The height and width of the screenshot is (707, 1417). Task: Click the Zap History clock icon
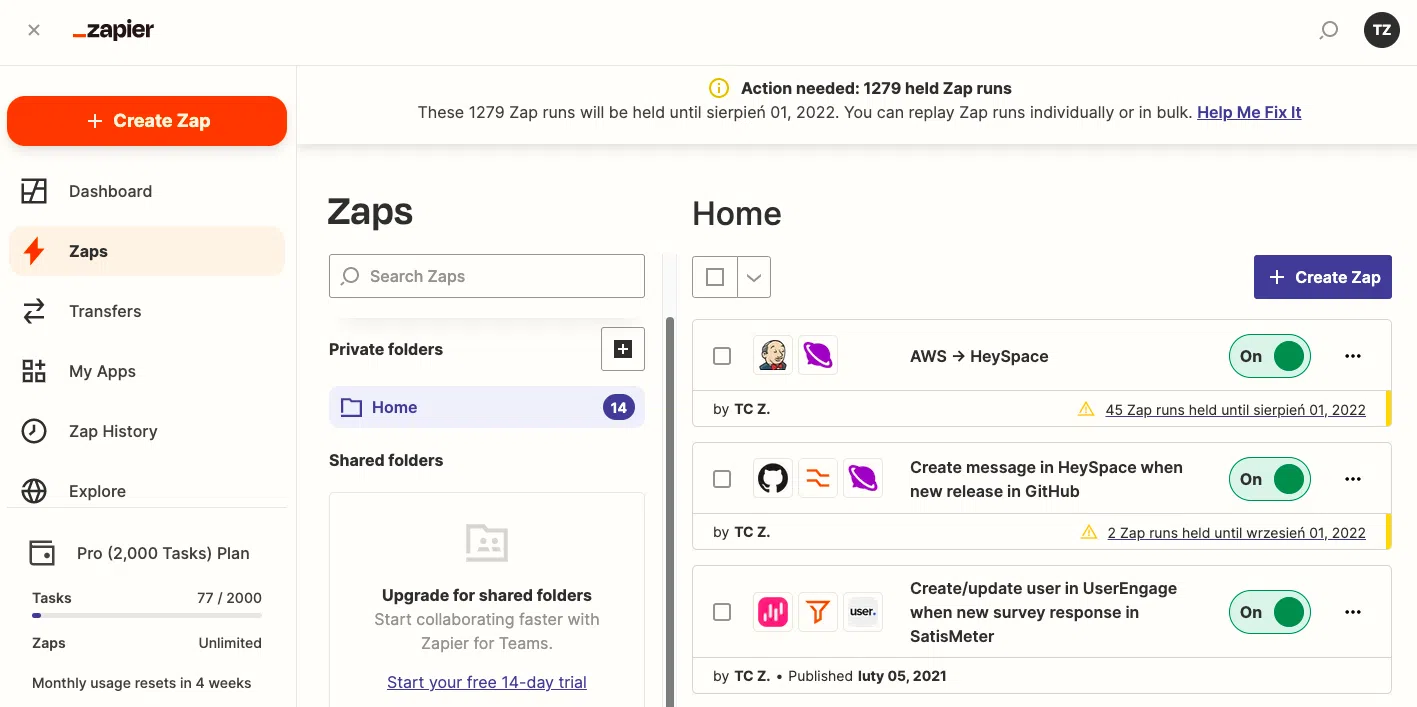(x=34, y=431)
